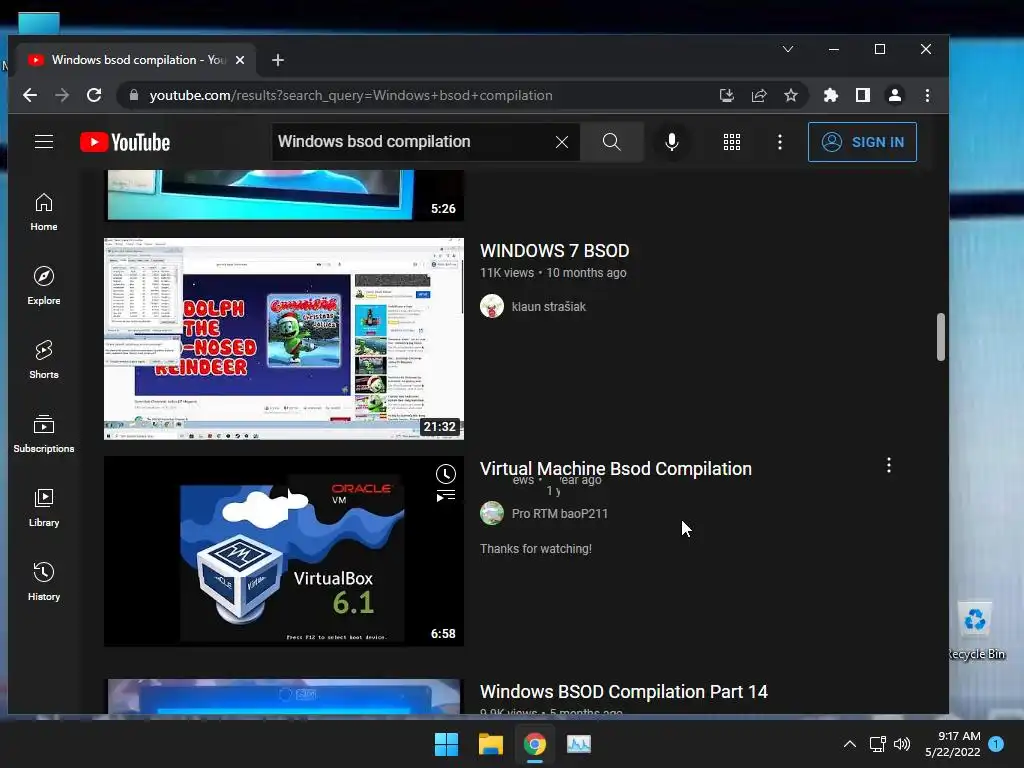Visit the klaun strašiak channel
This screenshot has width=1024, height=768.
(549, 306)
